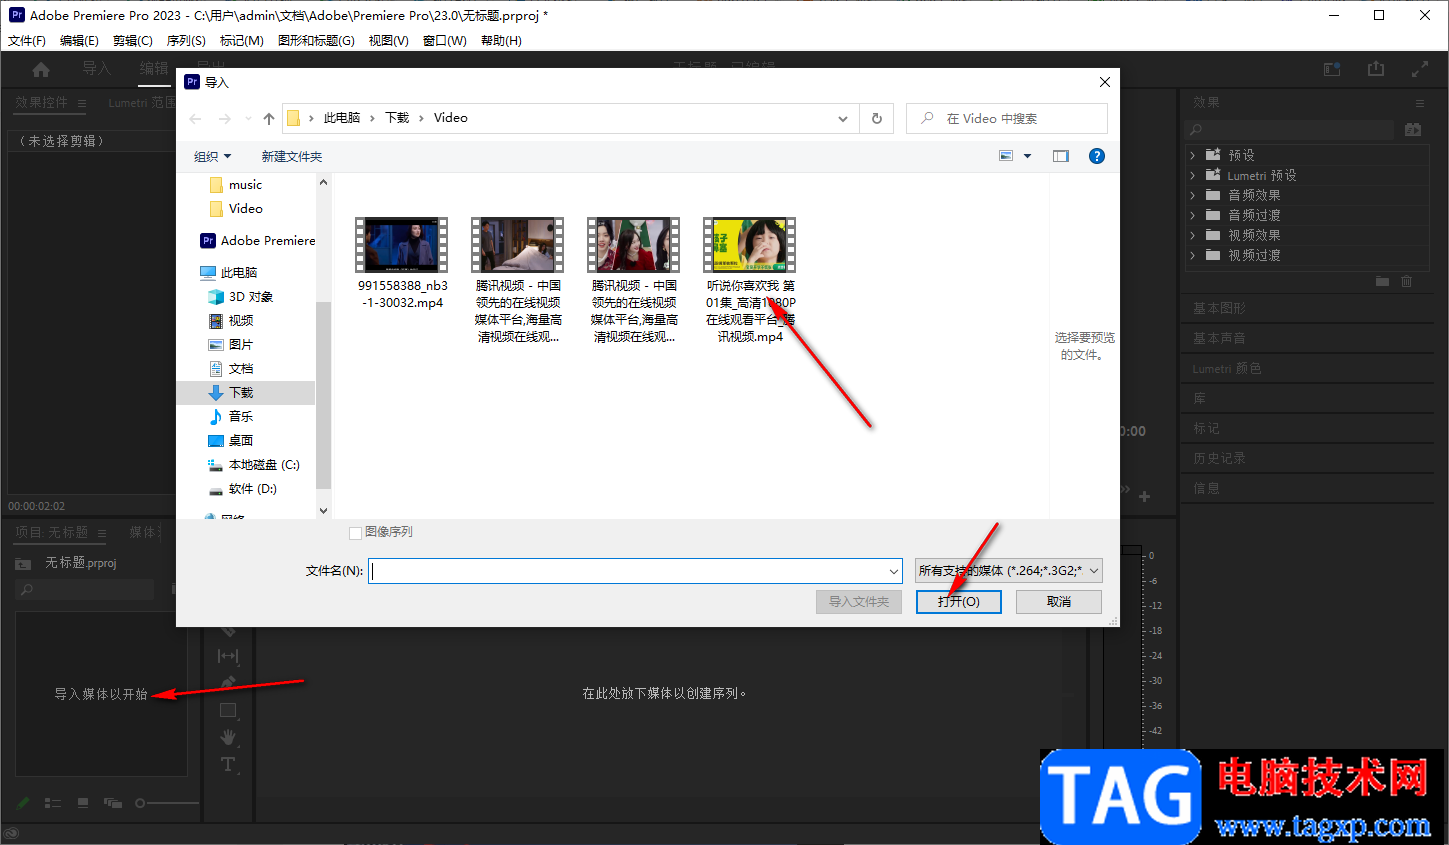Expand the 音频效果 folder
The image size is (1449, 845).
tap(1193, 195)
